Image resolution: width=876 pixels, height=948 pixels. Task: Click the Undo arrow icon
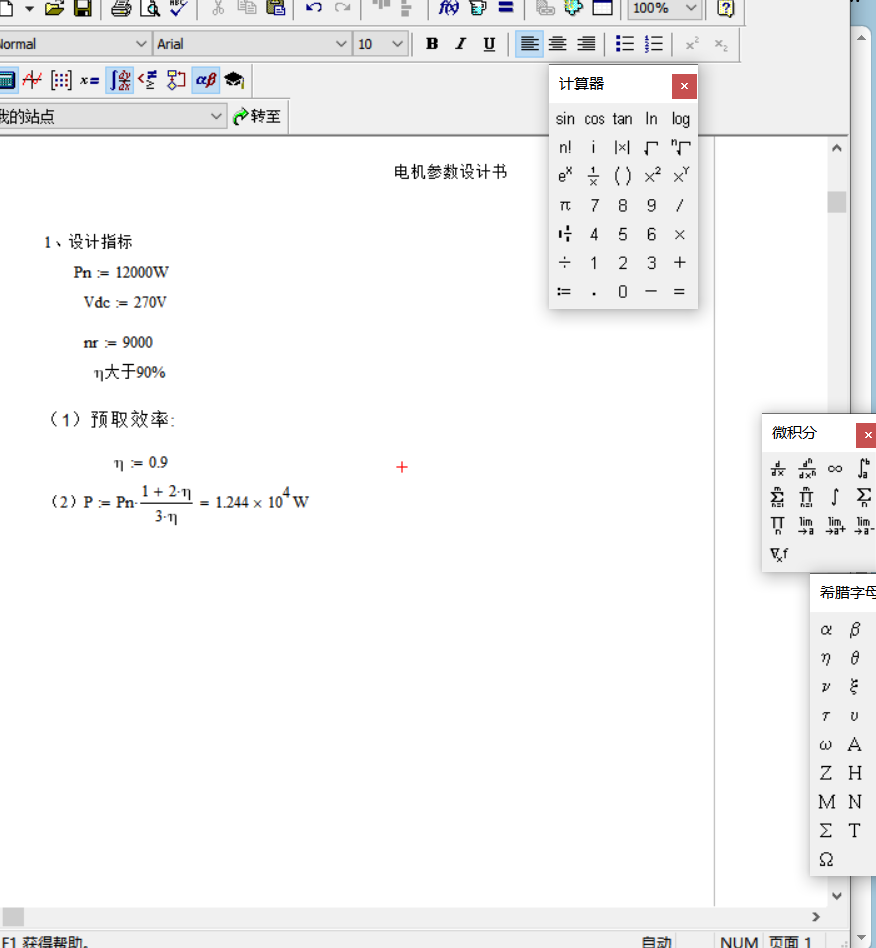tap(314, 8)
